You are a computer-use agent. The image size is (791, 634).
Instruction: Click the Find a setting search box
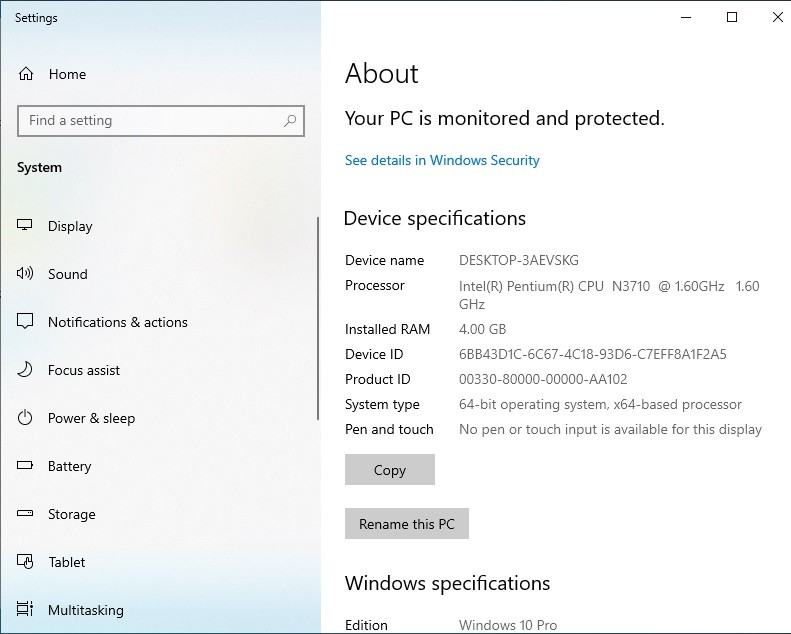150,121
